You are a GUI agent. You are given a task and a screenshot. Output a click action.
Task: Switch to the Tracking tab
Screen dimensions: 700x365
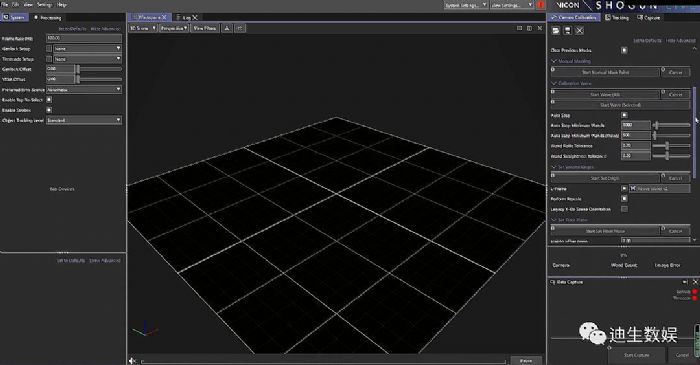point(617,17)
